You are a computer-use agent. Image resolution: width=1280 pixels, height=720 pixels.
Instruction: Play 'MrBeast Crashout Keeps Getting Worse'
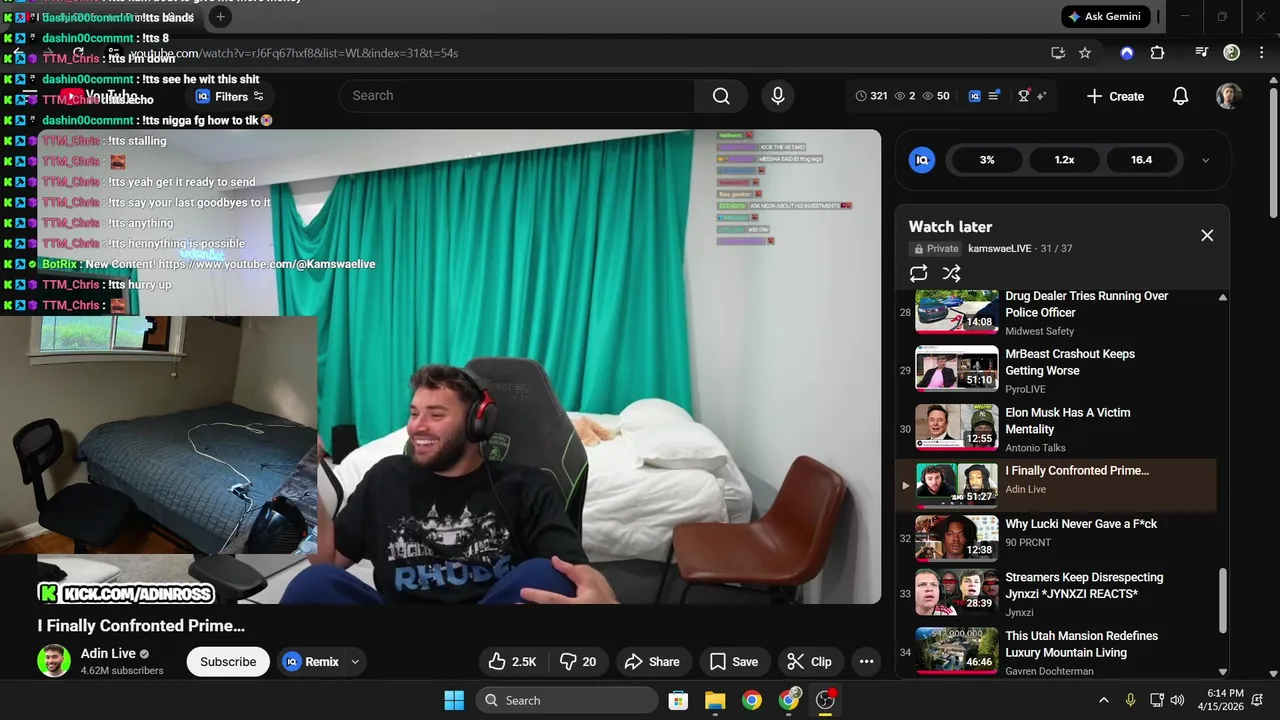(1055, 370)
